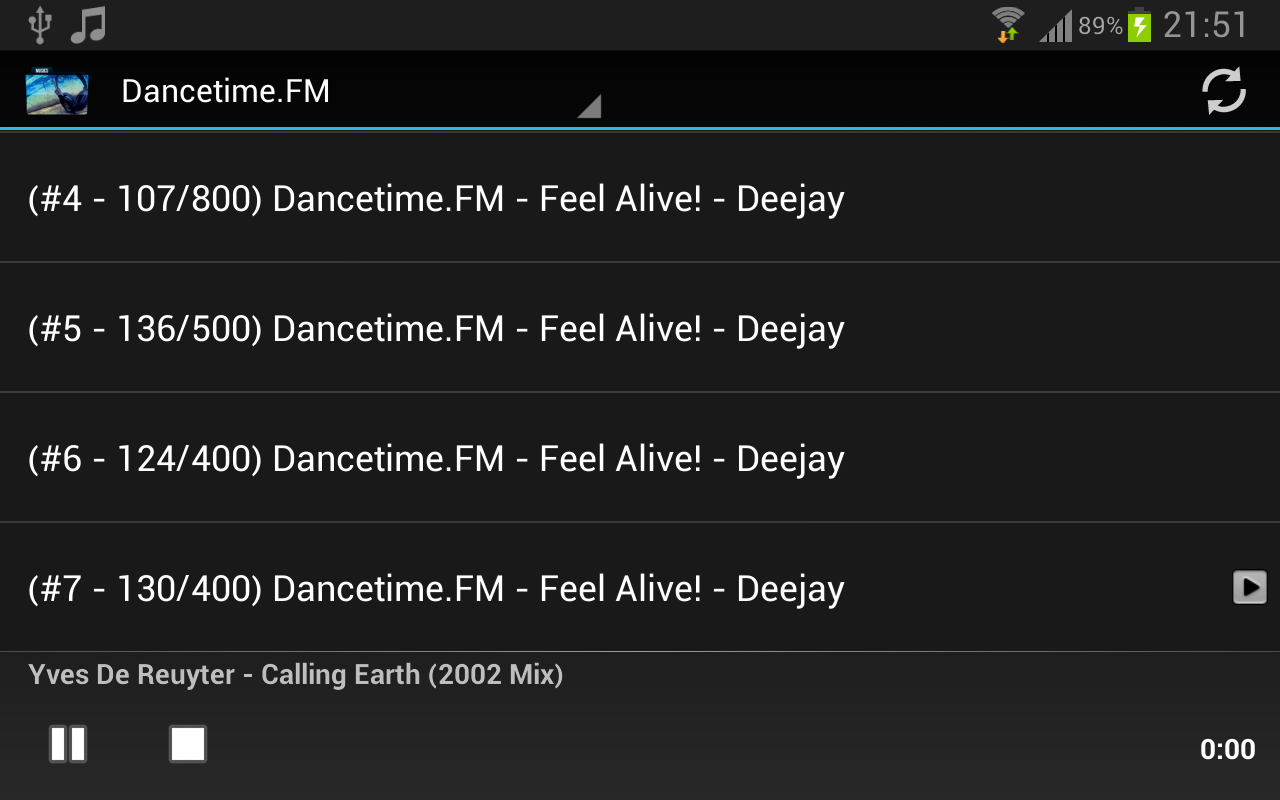The image size is (1280, 800).
Task: Tap the 0:00 elapsed time display
Action: tap(1227, 749)
